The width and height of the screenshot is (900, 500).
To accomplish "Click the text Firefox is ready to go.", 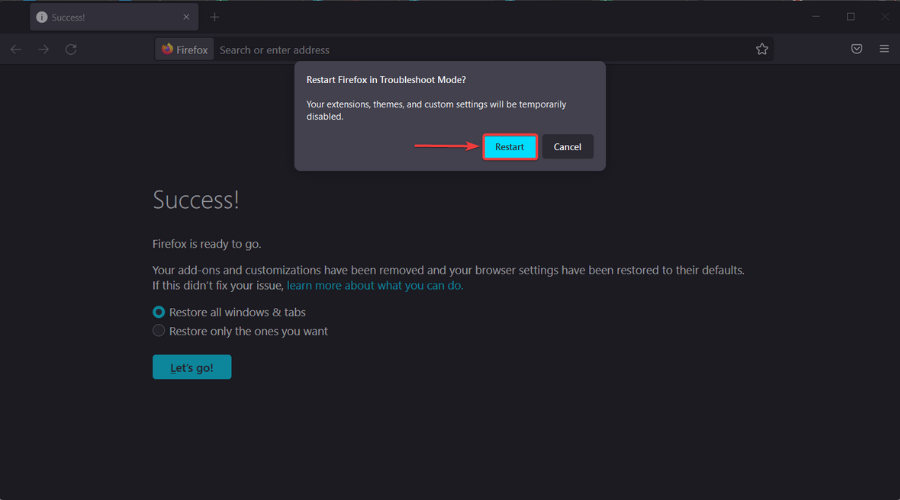I will pyautogui.click(x=207, y=244).
